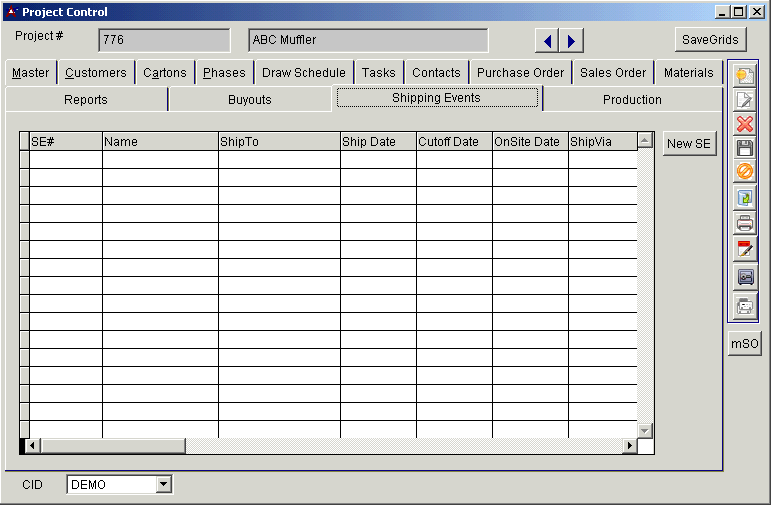Screen dimensions: 771x505
Task: Click the new record icon in side toolbar
Action: (744, 76)
